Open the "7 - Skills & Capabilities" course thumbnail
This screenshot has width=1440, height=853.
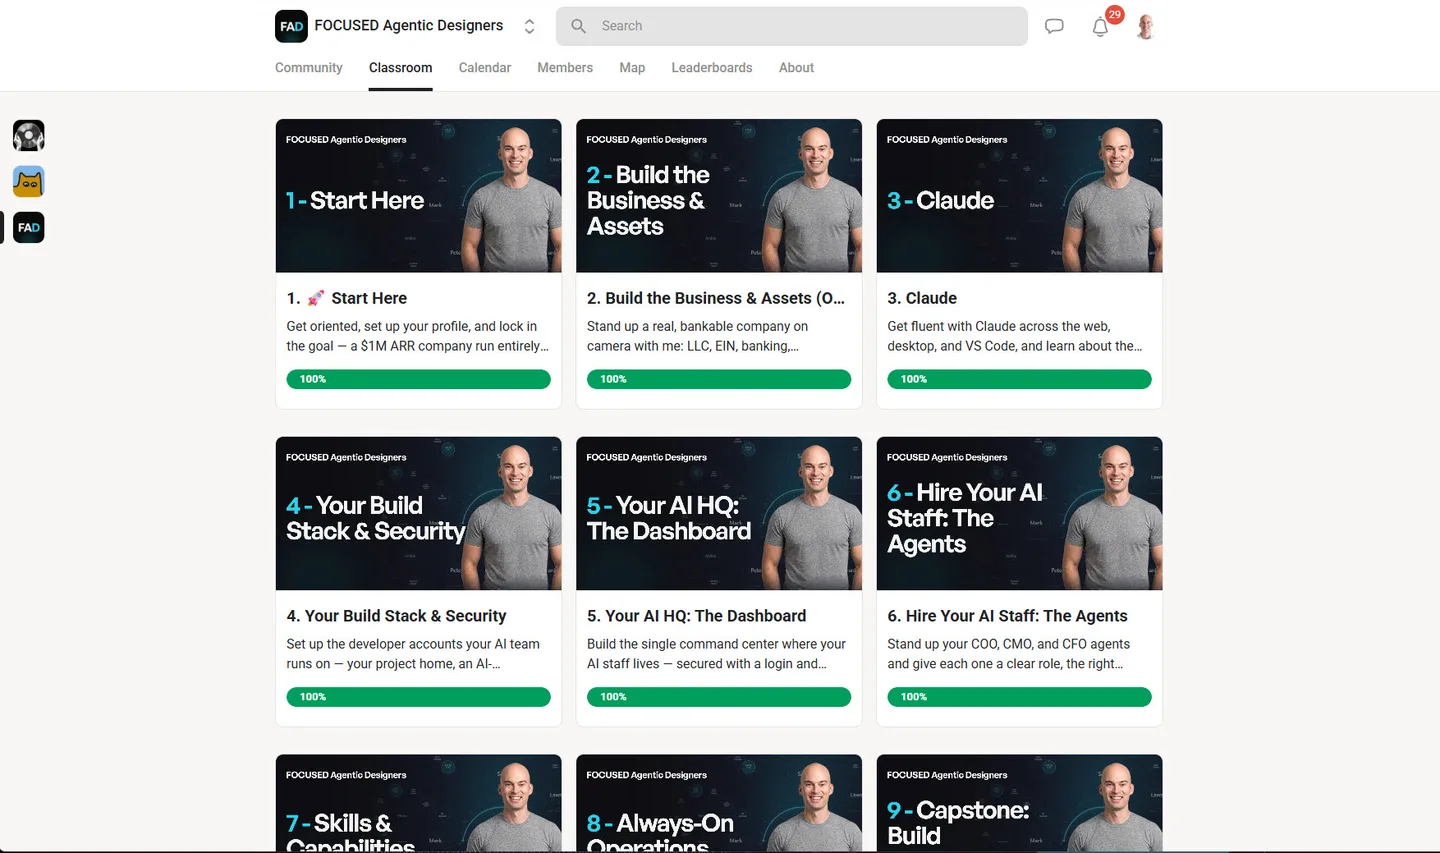click(x=419, y=803)
